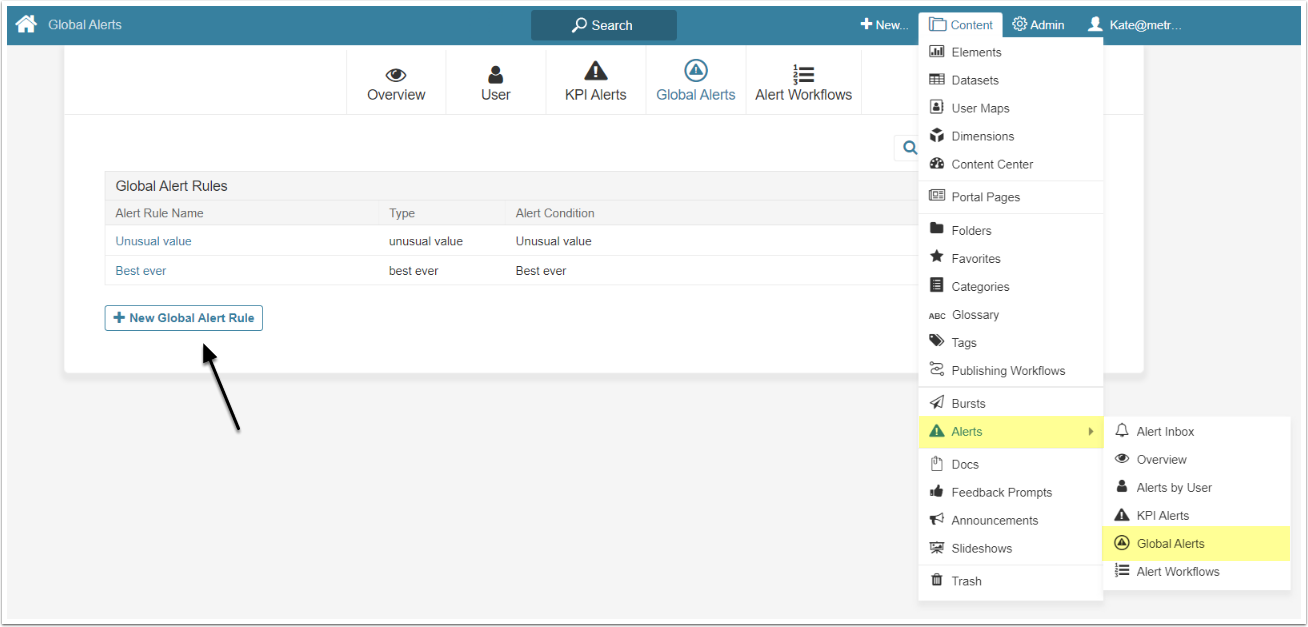Click the magnifier icon beside the Content menu

pos(909,147)
